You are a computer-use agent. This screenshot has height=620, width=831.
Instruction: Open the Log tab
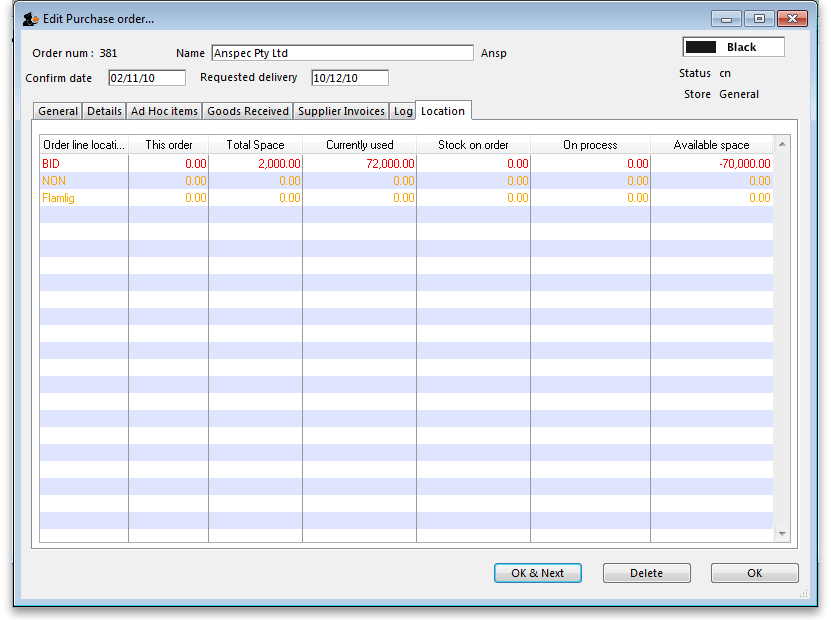(x=403, y=111)
